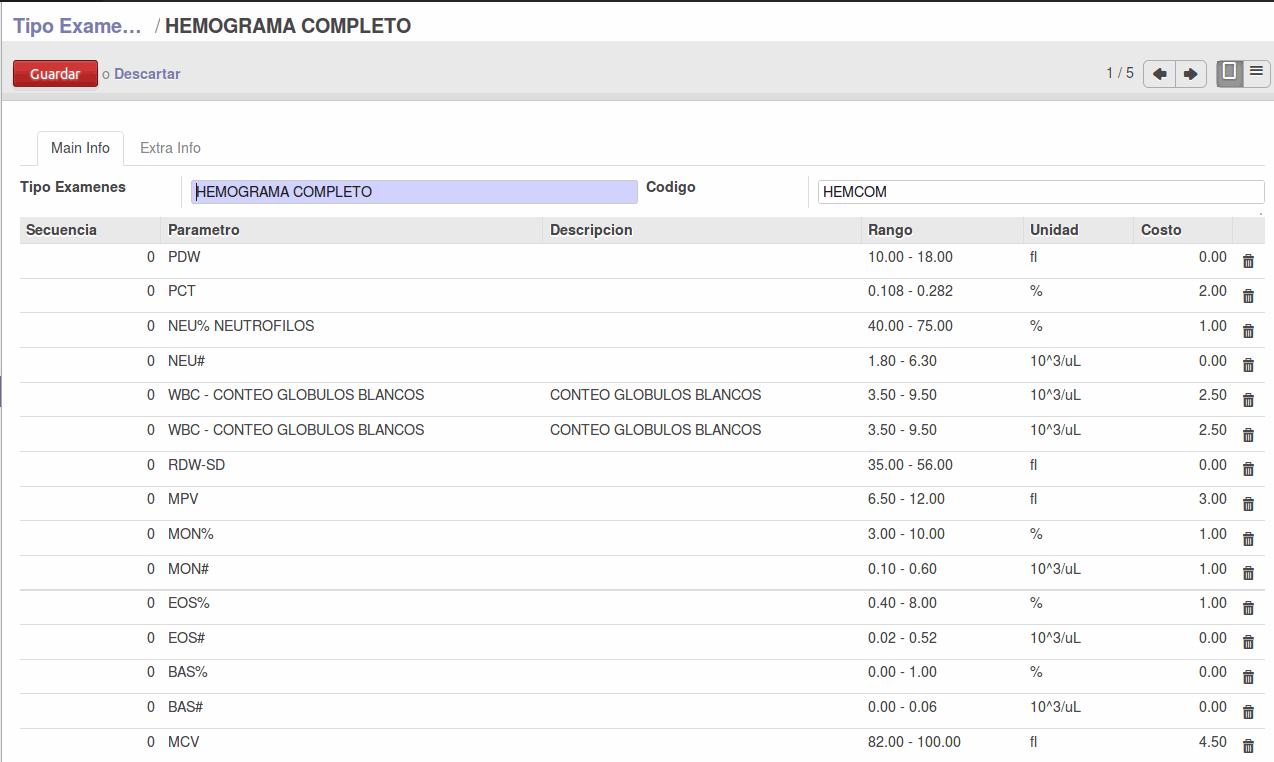Go to the next record arrow

click(x=1190, y=74)
